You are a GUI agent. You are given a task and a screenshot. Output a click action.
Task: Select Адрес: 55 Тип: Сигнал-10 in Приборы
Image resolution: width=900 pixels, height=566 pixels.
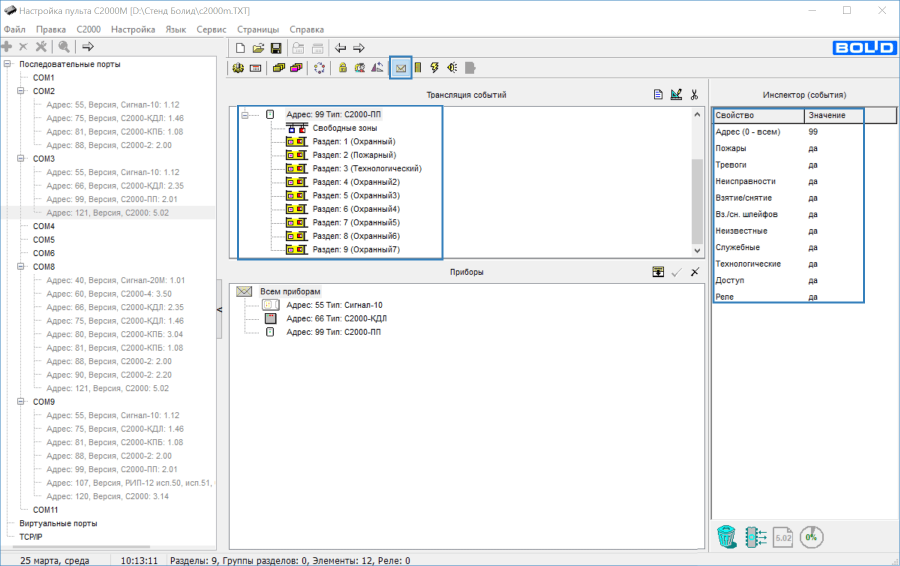tap(334, 305)
